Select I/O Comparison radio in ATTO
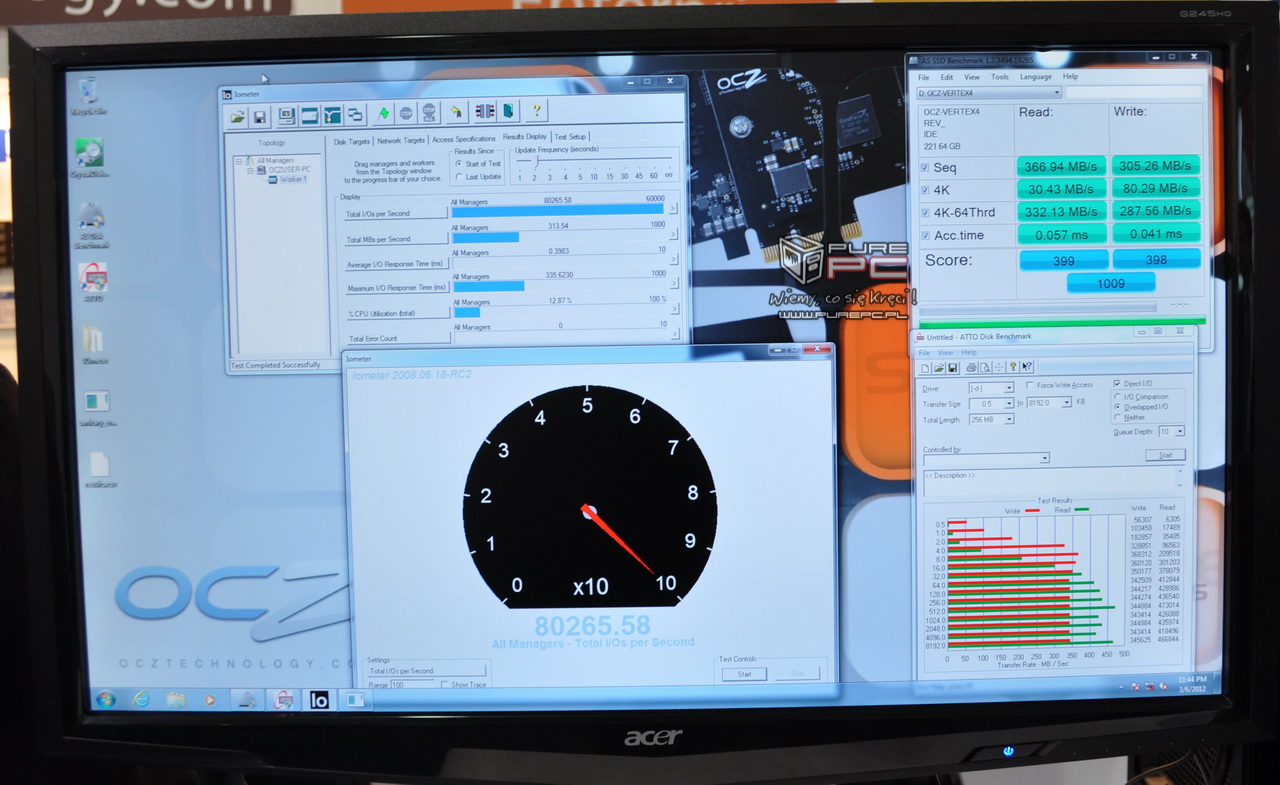The height and width of the screenshot is (785, 1280). (1117, 396)
